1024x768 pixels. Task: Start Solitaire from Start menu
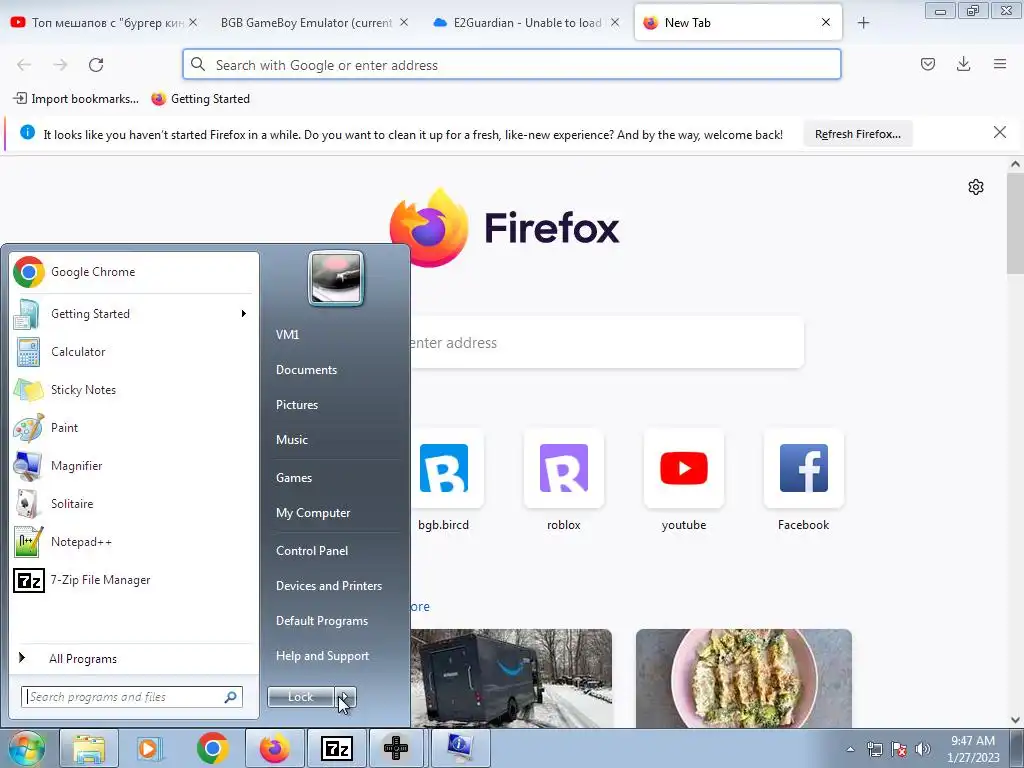(x=133, y=504)
